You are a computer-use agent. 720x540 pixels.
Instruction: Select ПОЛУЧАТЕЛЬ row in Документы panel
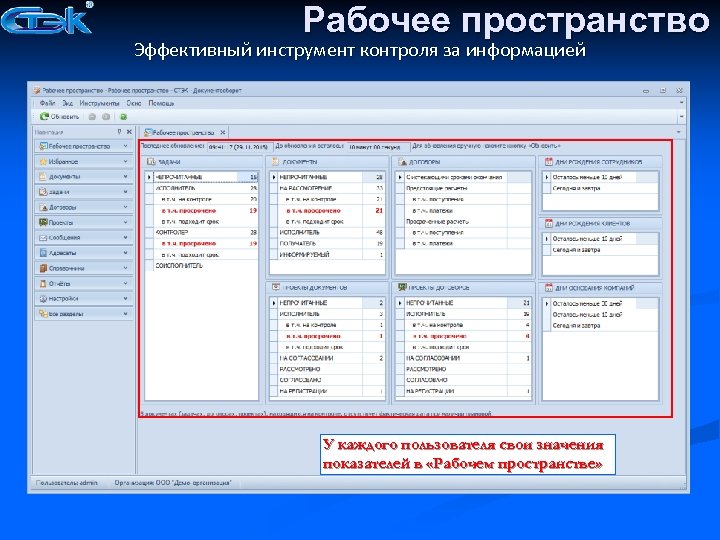(x=327, y=243)
